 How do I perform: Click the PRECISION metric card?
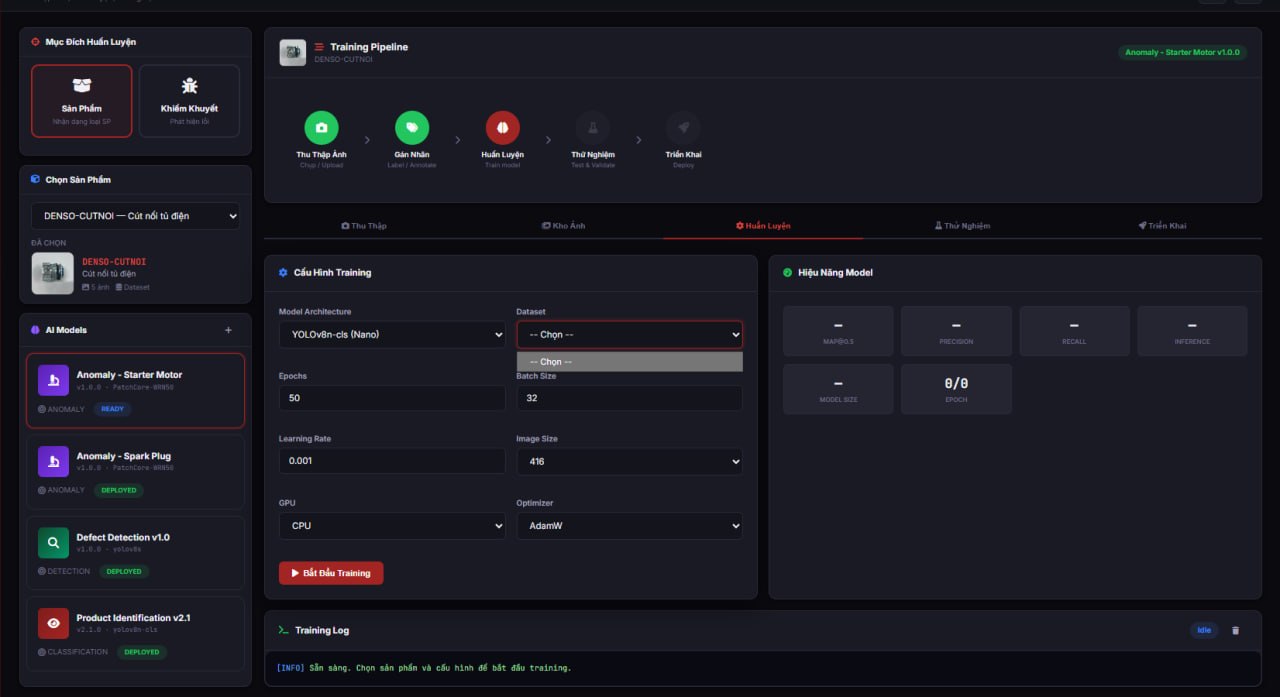click(956, 331)
